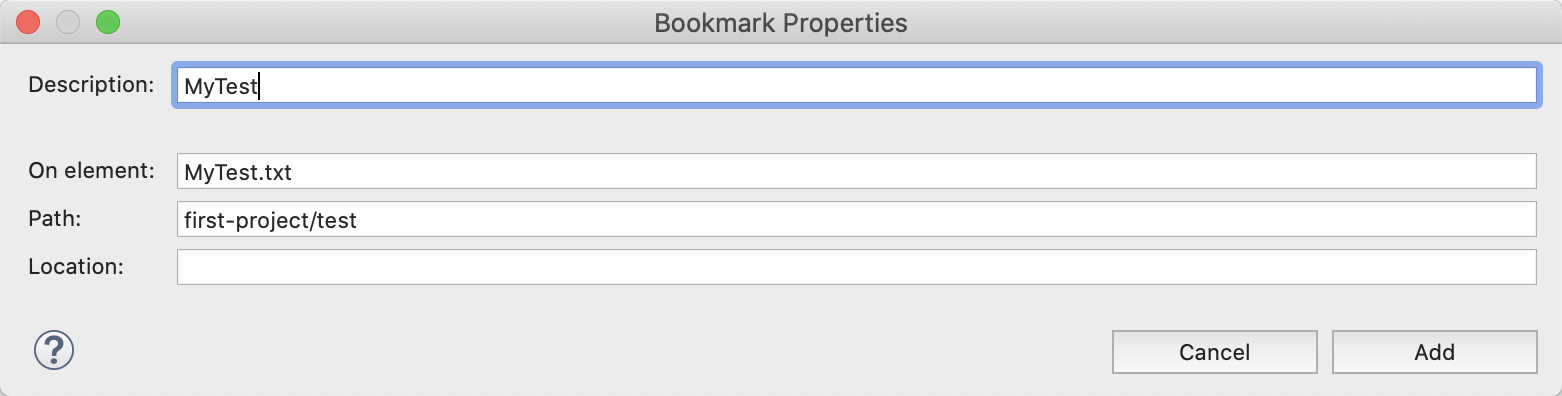This screenshot has width=1562, height=396.
Task: Click empty title bar area right of title
Action: pos(1230,22)
